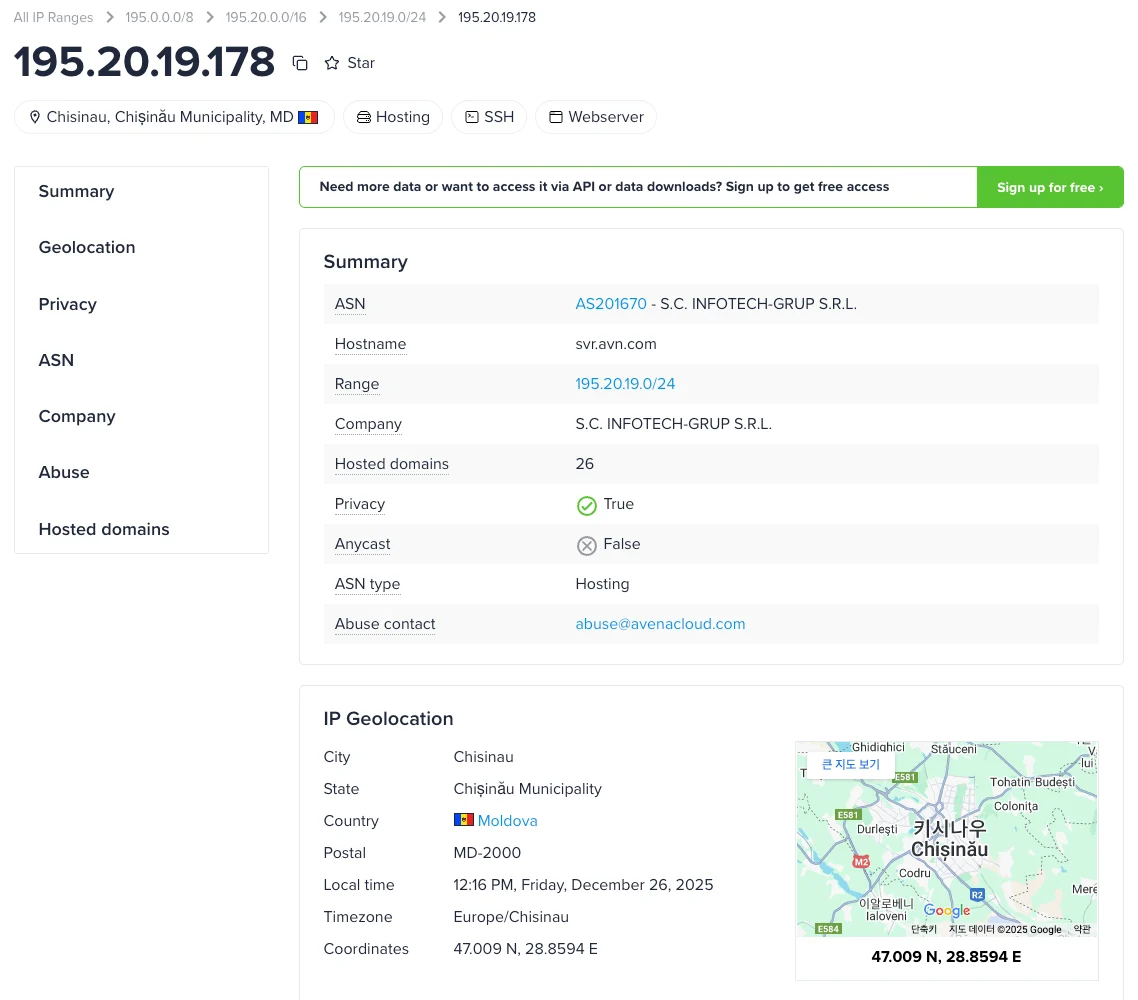Image resolution: width=1138 pixels, height=1000 pixels.
Task: Go to Hosted domains in sidebar
Action: click(x=104, y=529)
